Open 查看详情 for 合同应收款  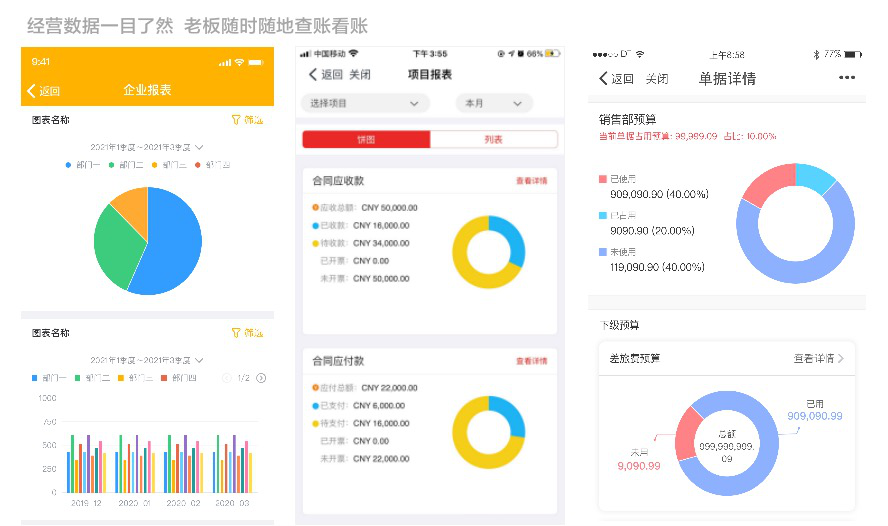tap(531, 181)
